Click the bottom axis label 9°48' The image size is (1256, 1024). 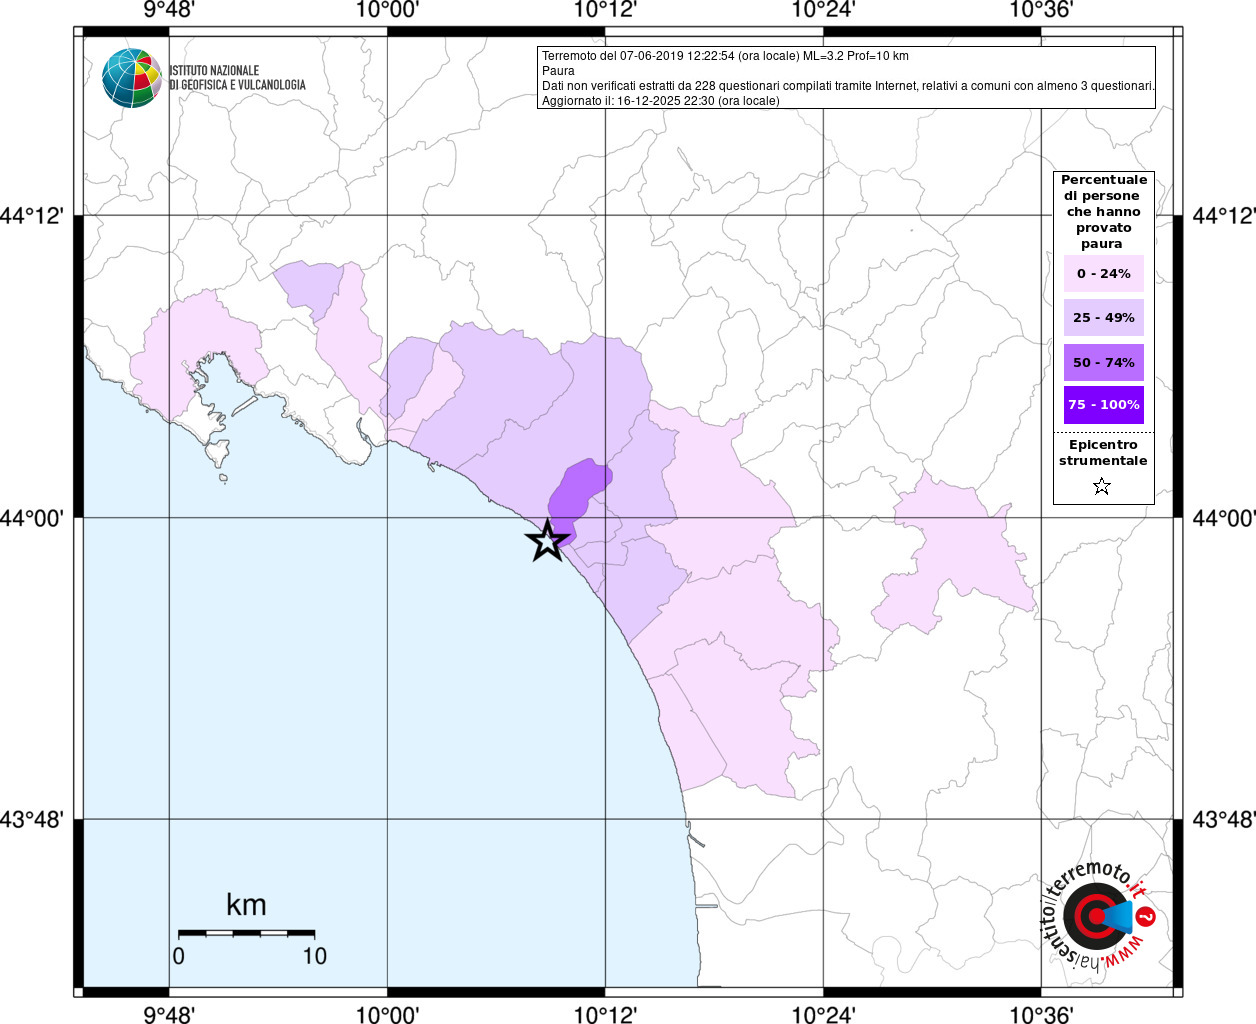point(169,1014)
